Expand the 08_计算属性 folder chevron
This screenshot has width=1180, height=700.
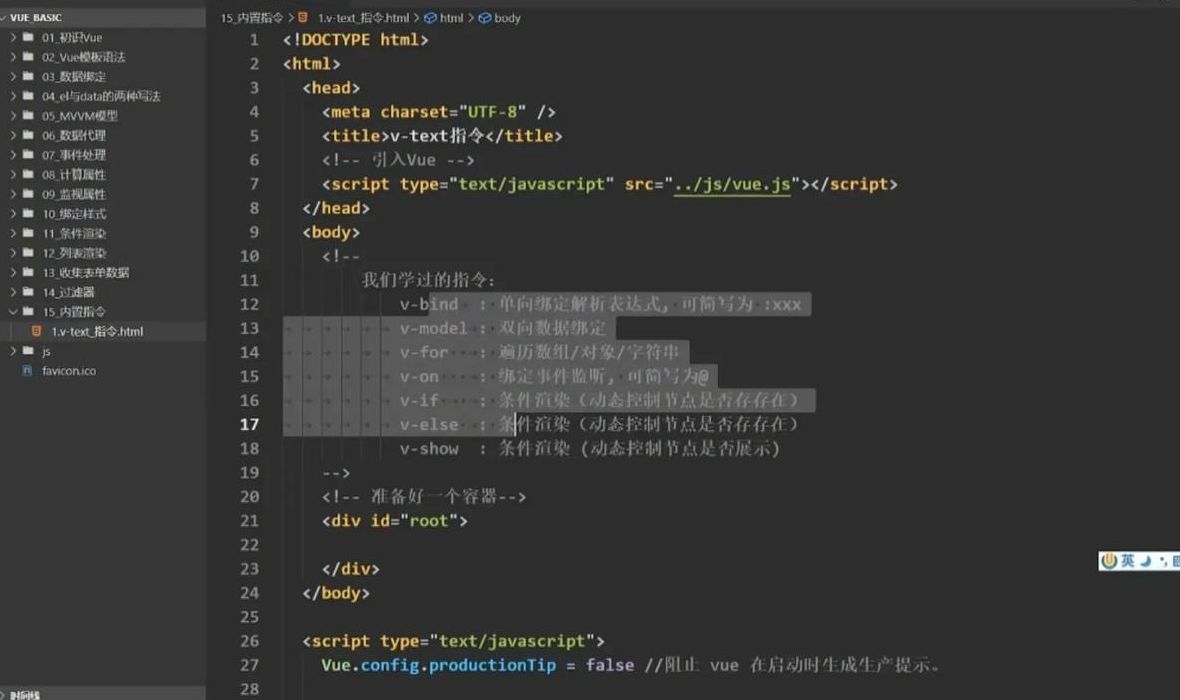[13, 174]
